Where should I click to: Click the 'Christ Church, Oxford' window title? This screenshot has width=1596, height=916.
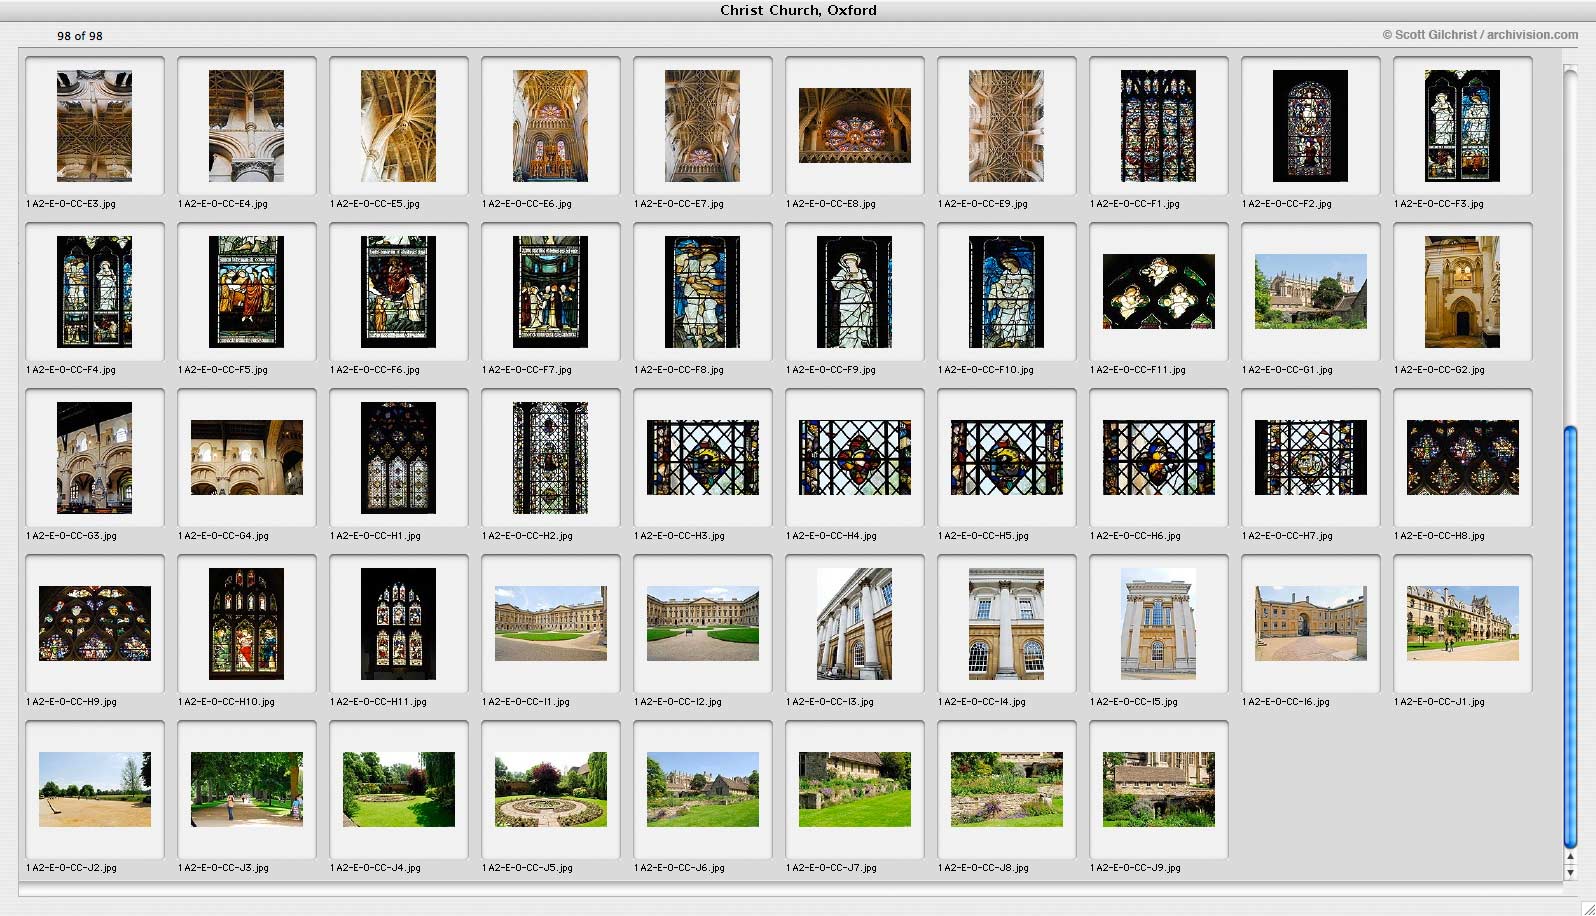[x=798, y=10]
